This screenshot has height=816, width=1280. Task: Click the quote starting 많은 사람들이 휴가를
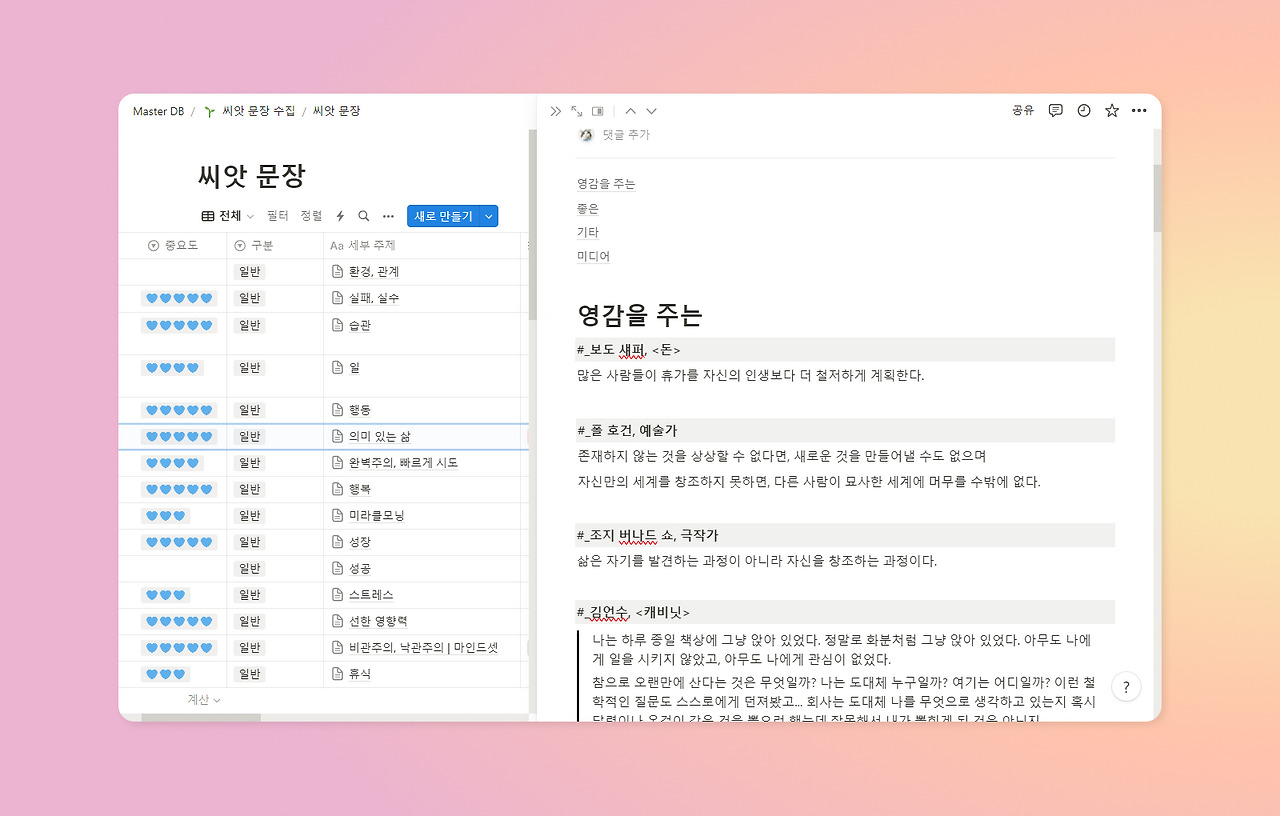point(751,376)
